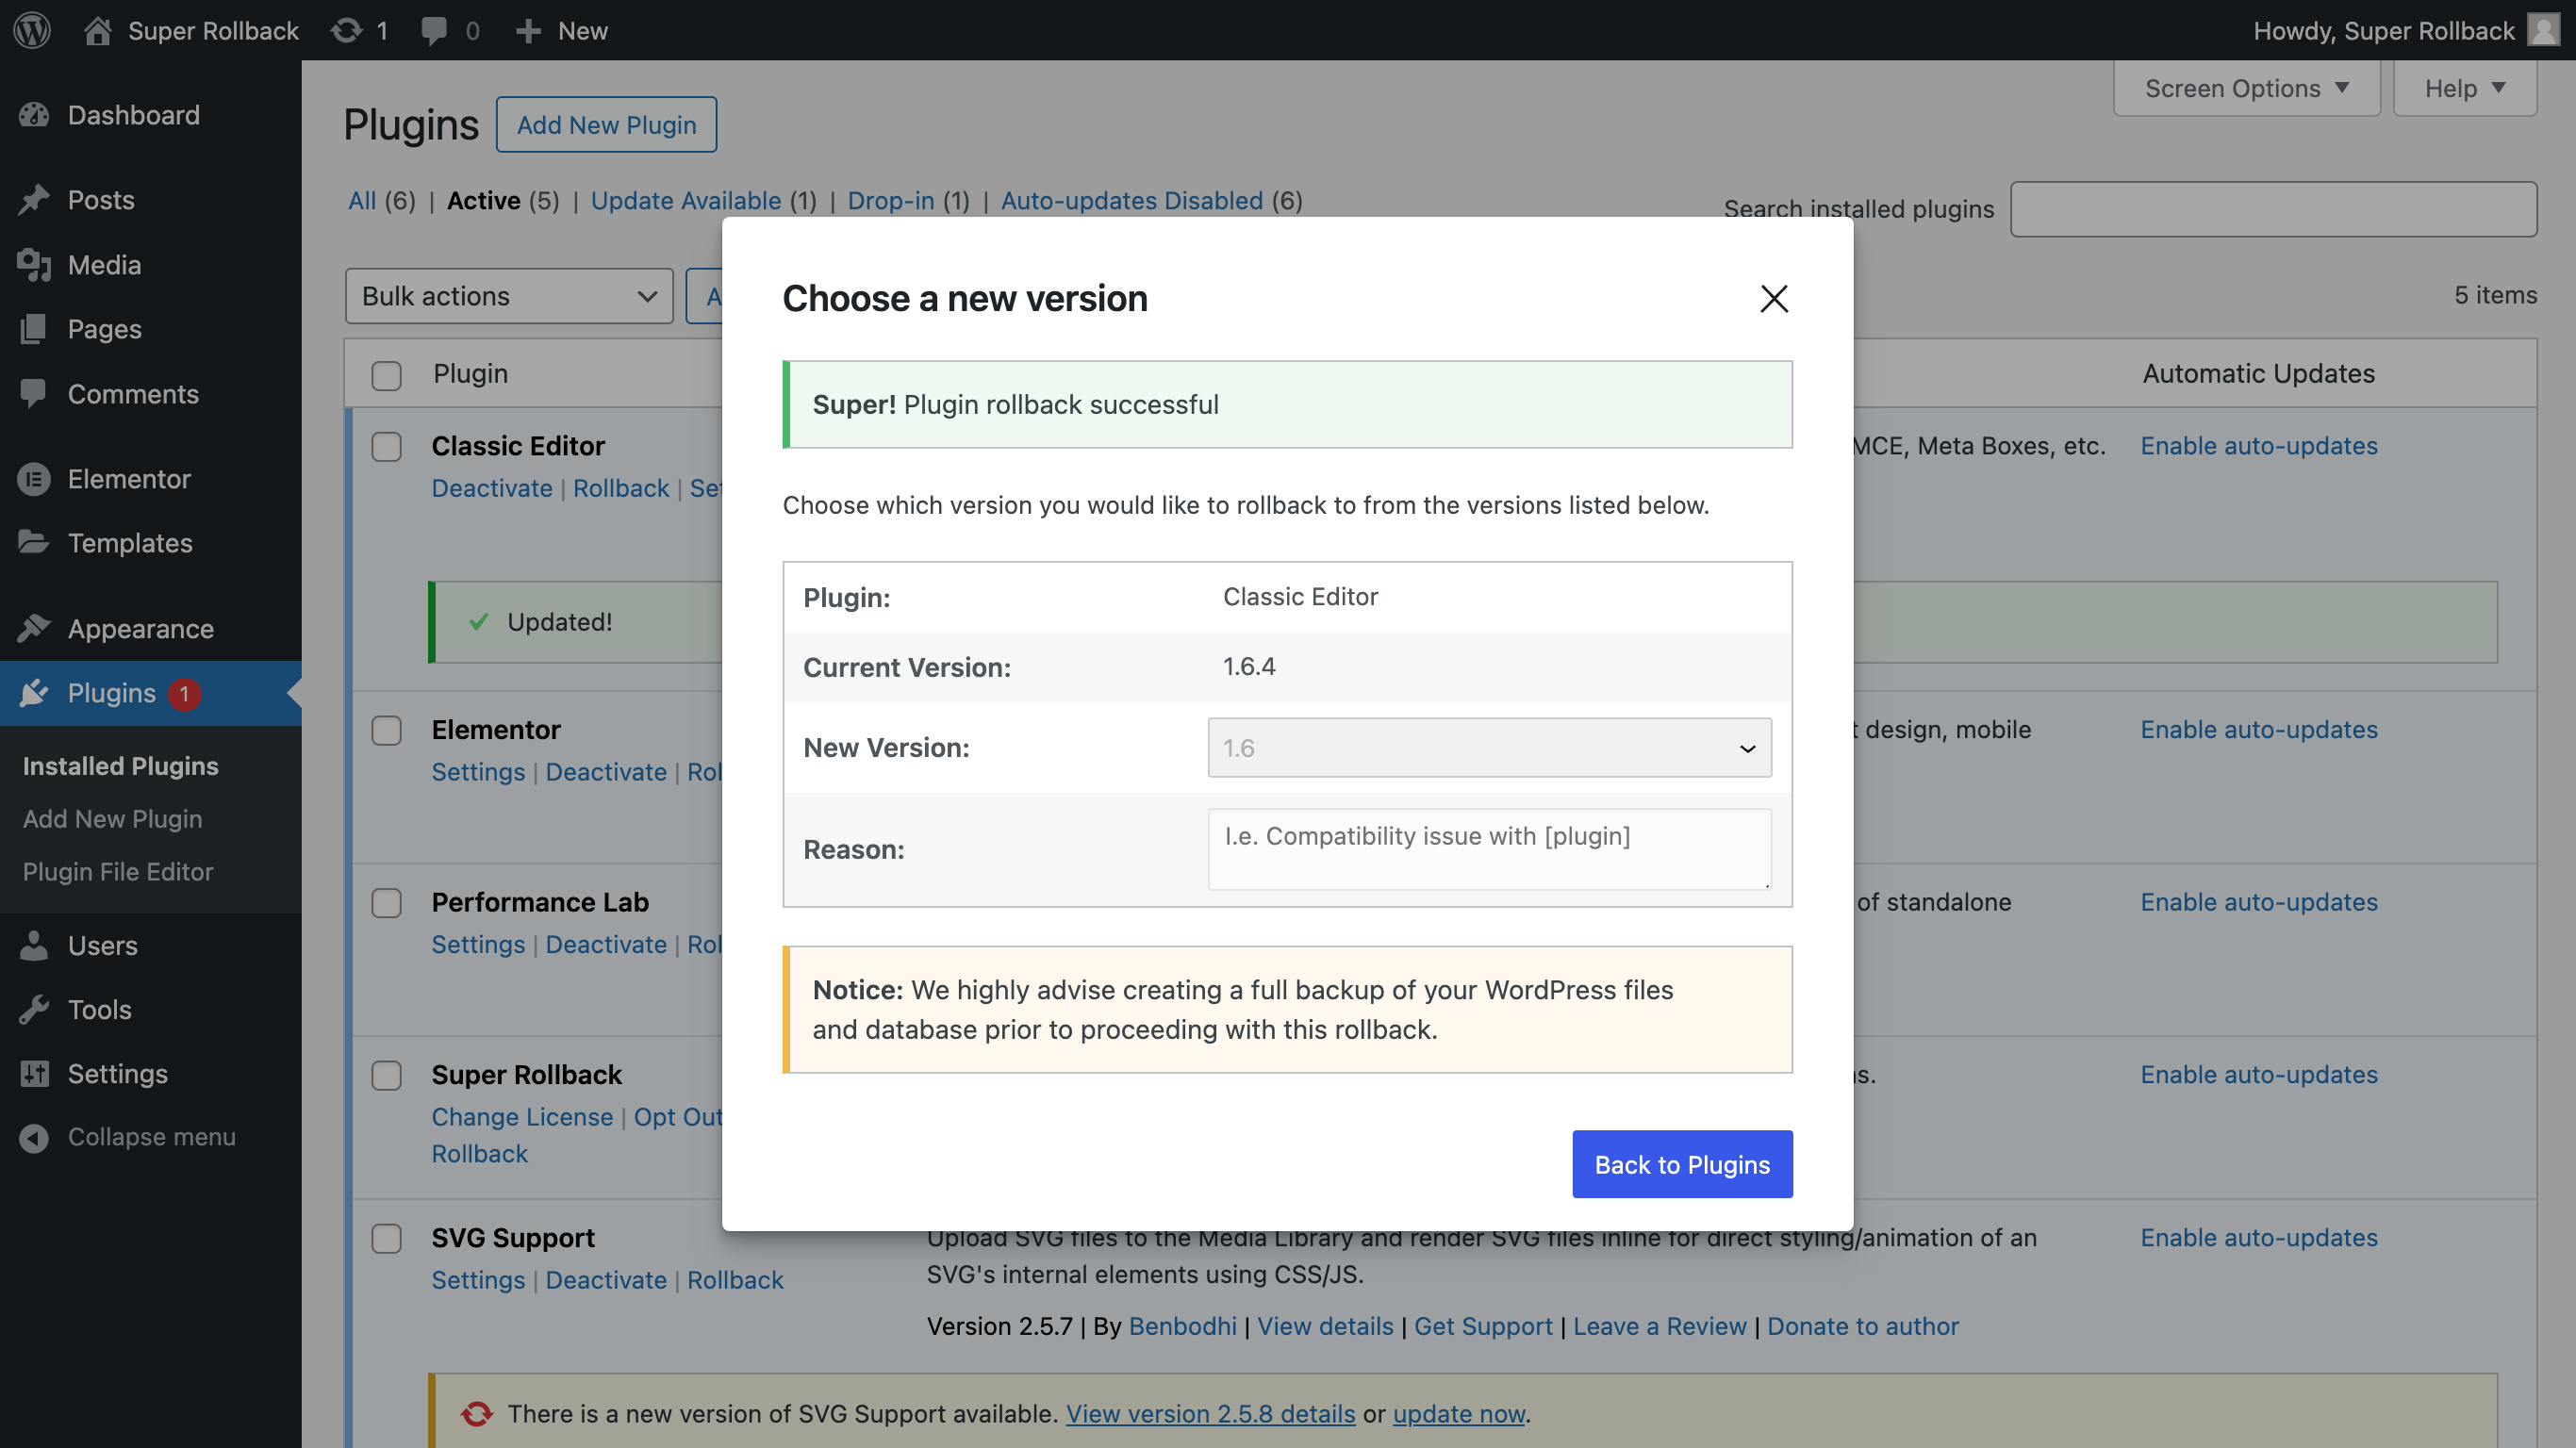This screenshot has width=2576, height=1448.
Task: Click update now for SVG Support
Action: [x=1459, y=1414]
